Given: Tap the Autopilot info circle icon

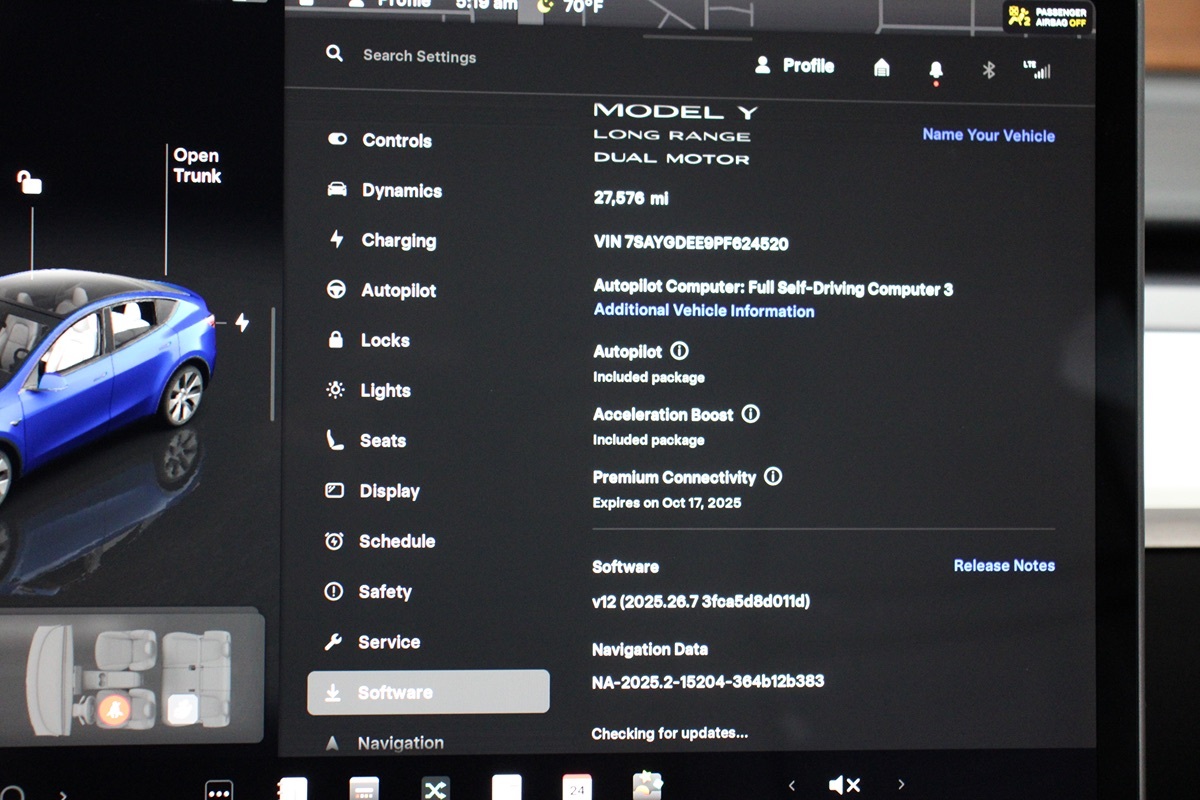Looking at the screenshot, I should tap(680, 351).
